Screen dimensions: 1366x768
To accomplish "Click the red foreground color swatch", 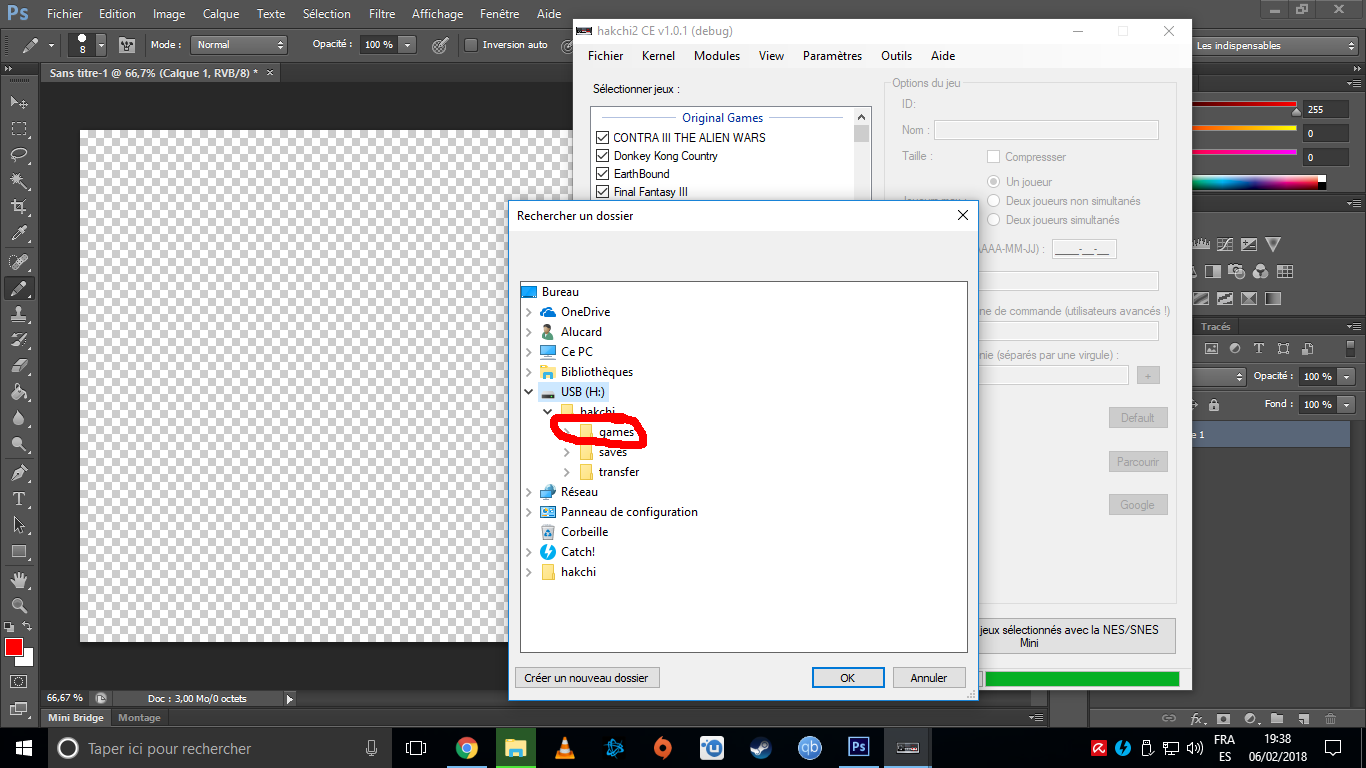I will pyautogui.click(x=13, y=647).
